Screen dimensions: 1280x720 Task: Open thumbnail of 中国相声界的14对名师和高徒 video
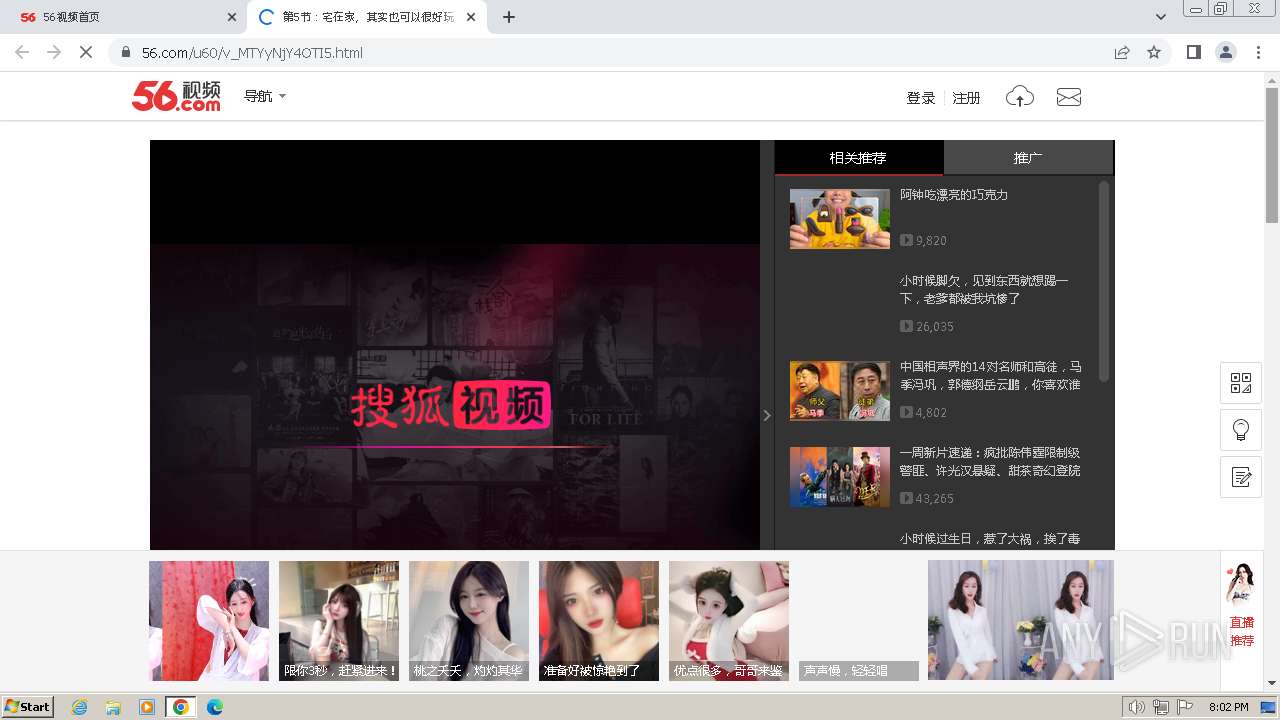tap(840, 391)
